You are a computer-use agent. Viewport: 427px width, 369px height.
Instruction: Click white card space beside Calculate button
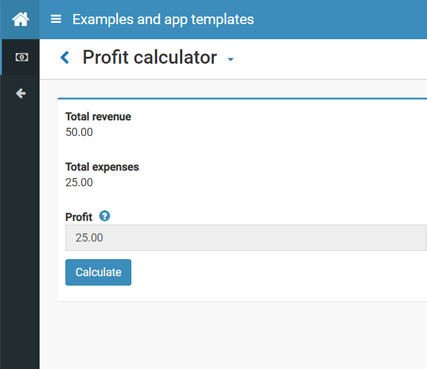point(267,272)
